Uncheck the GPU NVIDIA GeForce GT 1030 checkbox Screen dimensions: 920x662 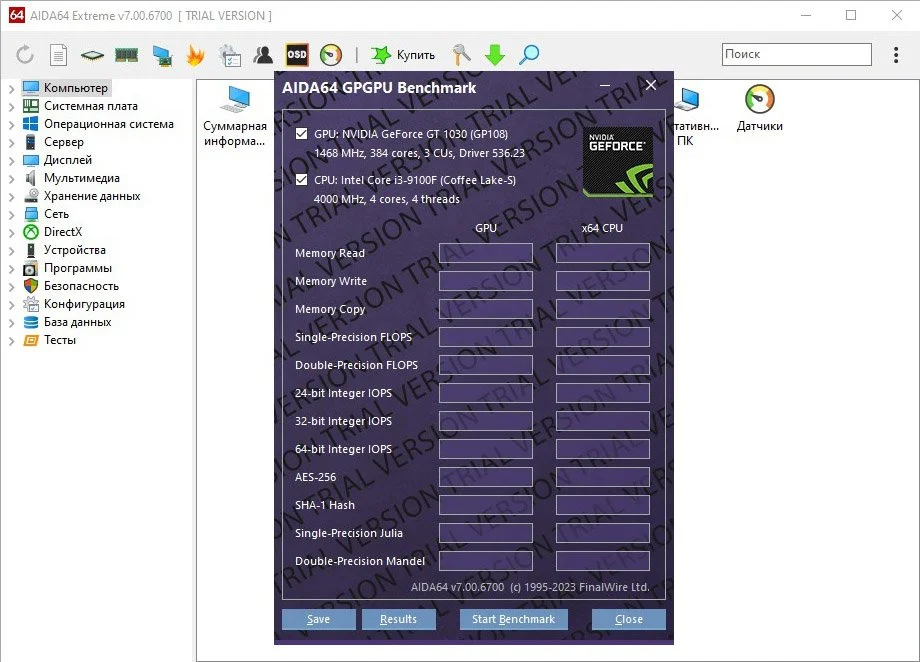[302, 134]
